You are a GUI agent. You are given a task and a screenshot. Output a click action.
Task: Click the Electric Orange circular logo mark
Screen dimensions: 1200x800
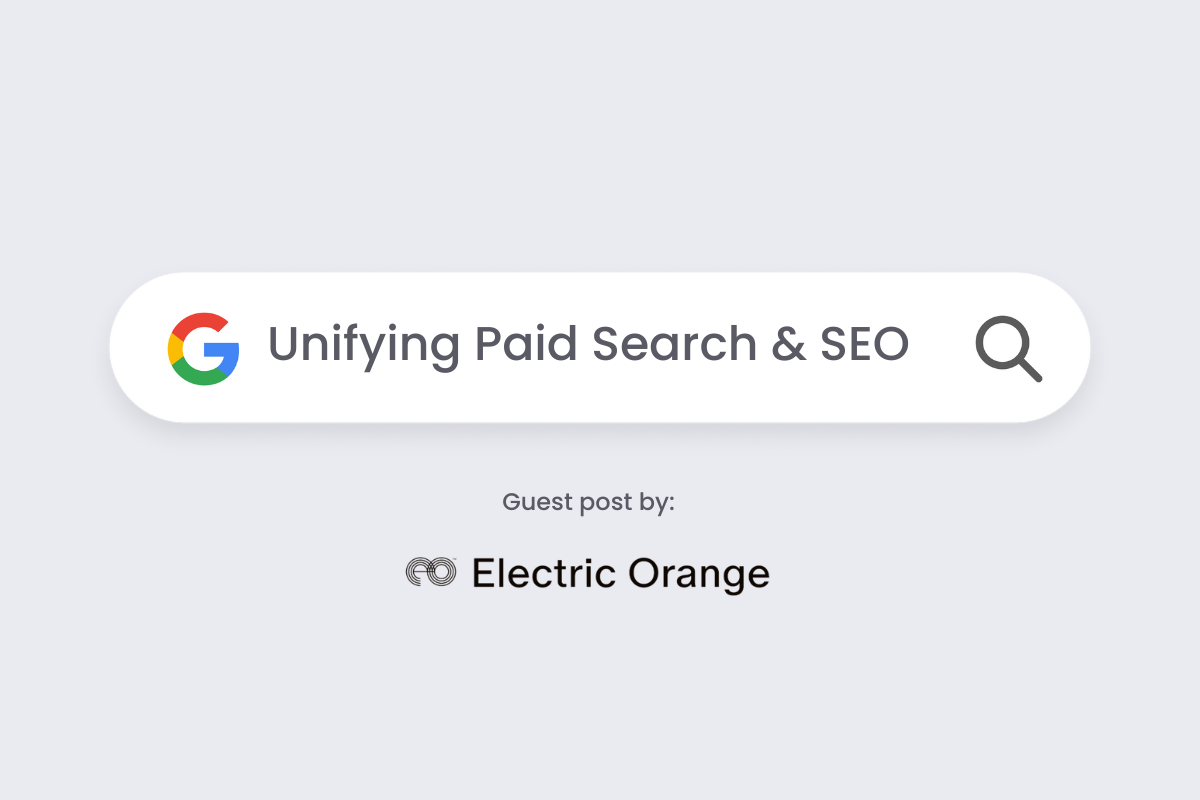[x=431, y=572]
